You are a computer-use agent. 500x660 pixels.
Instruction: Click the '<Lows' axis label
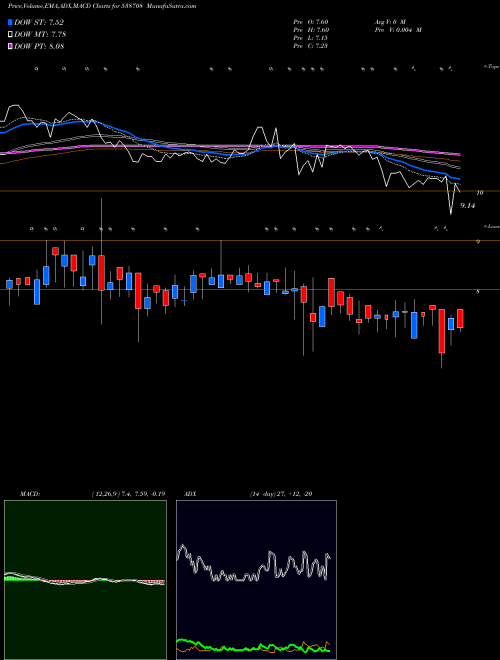click(x=492, y=226)
